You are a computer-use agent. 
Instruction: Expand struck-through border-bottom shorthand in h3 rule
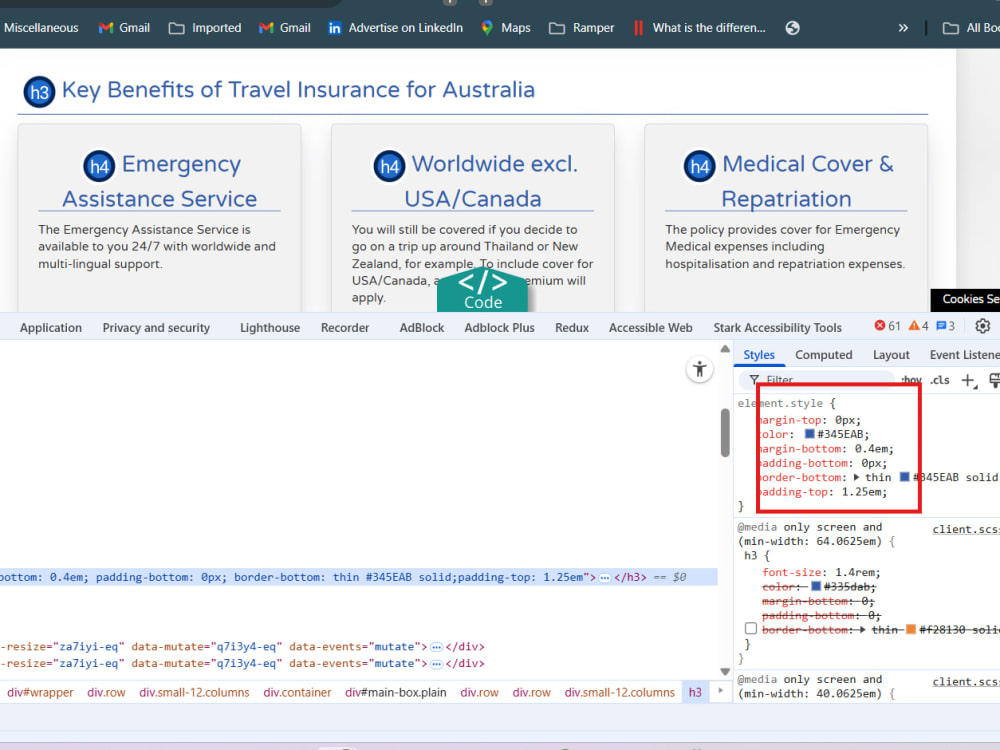click(862, 629)
